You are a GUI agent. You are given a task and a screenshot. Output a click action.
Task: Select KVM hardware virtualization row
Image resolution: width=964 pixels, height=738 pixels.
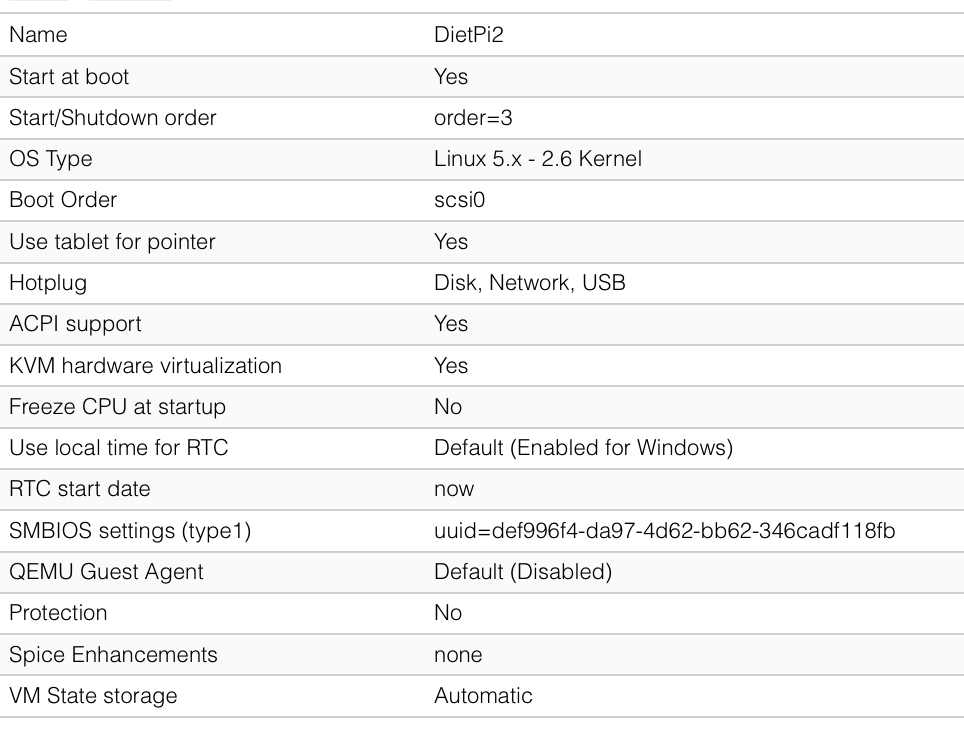[x=482, y=365]
